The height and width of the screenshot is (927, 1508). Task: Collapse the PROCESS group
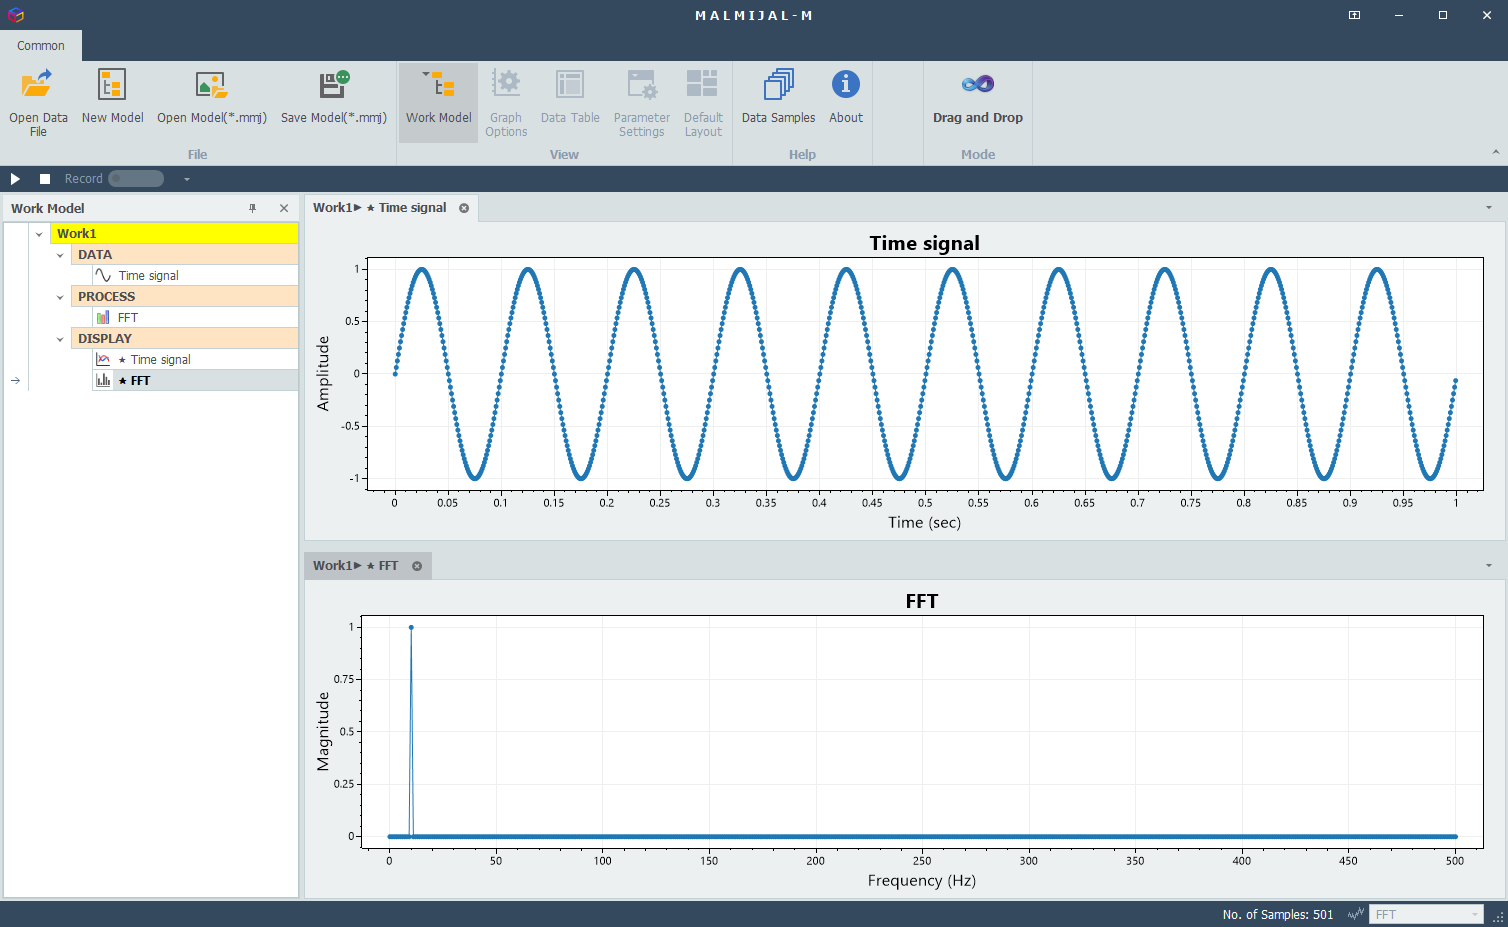[x=60, y=297]
